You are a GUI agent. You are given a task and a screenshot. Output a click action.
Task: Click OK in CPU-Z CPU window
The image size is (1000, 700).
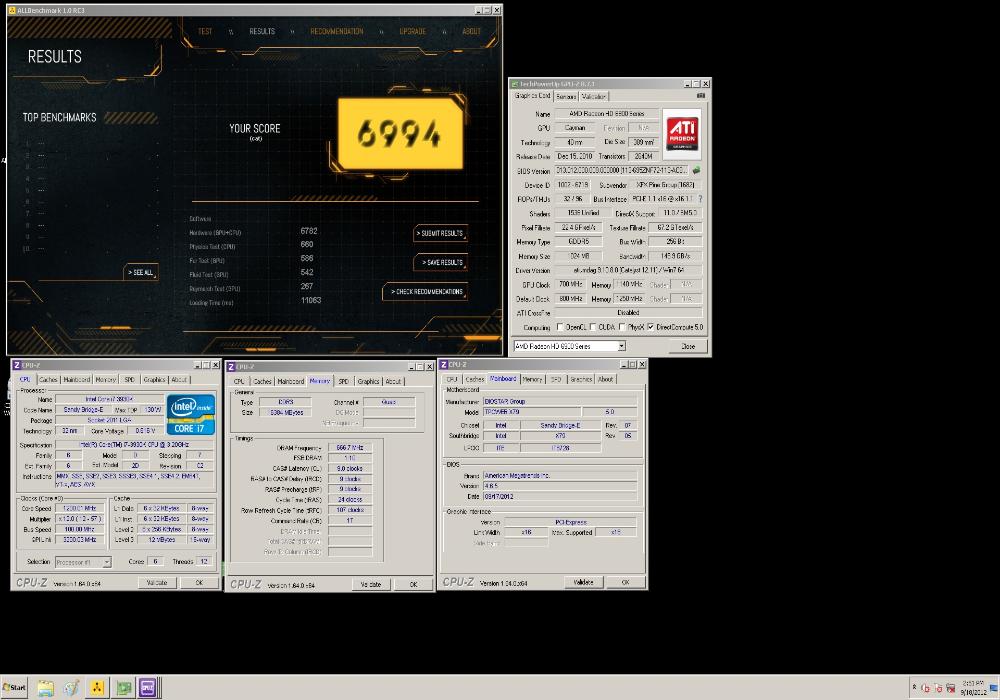pyautogui.click(x=199, y=583)
